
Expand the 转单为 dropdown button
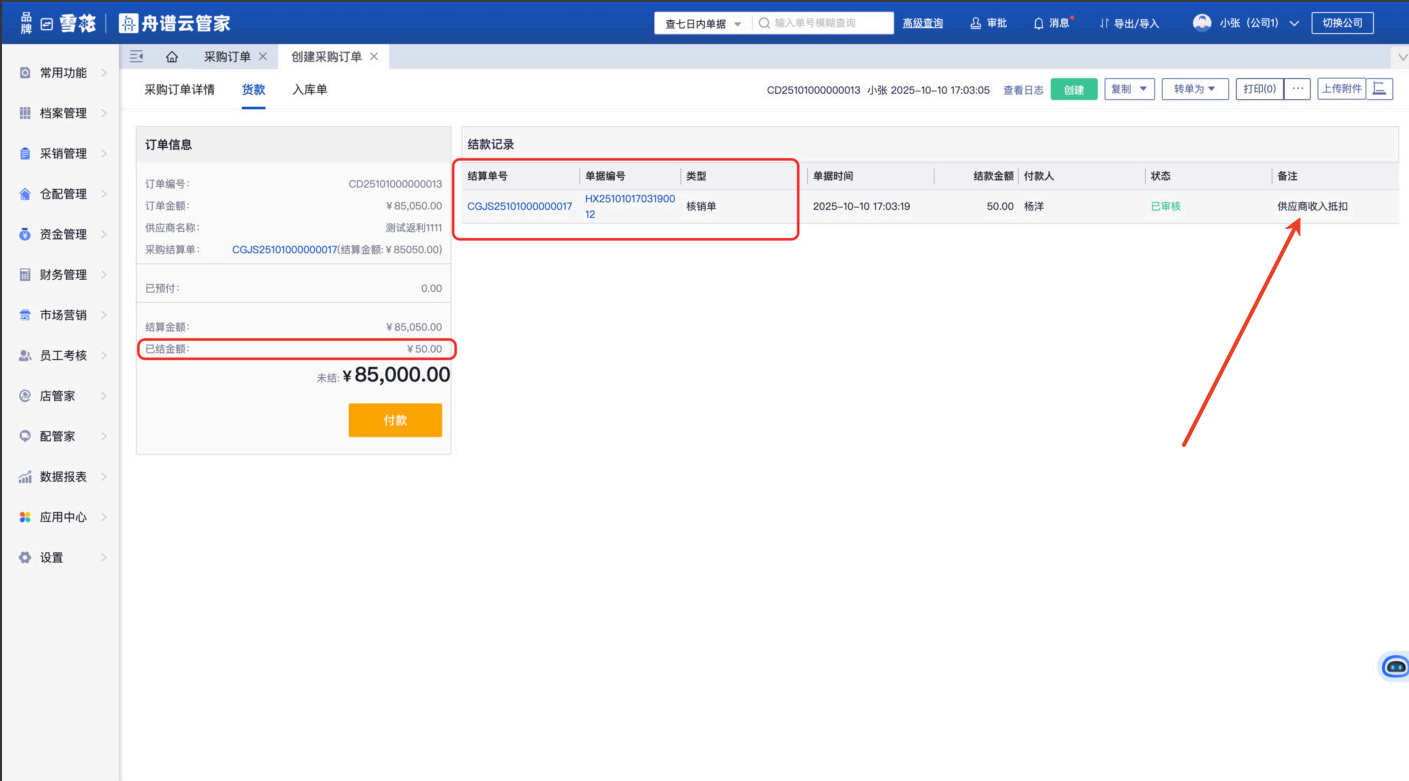[x=1195, y=89]
